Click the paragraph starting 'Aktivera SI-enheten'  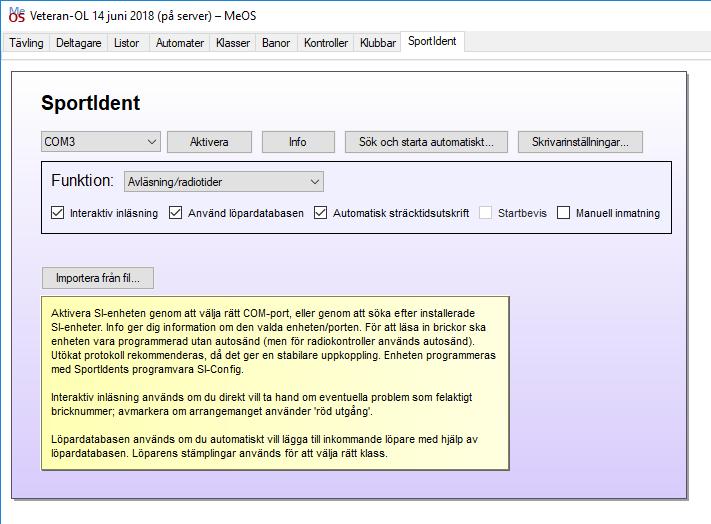click(x=273, y=341)
